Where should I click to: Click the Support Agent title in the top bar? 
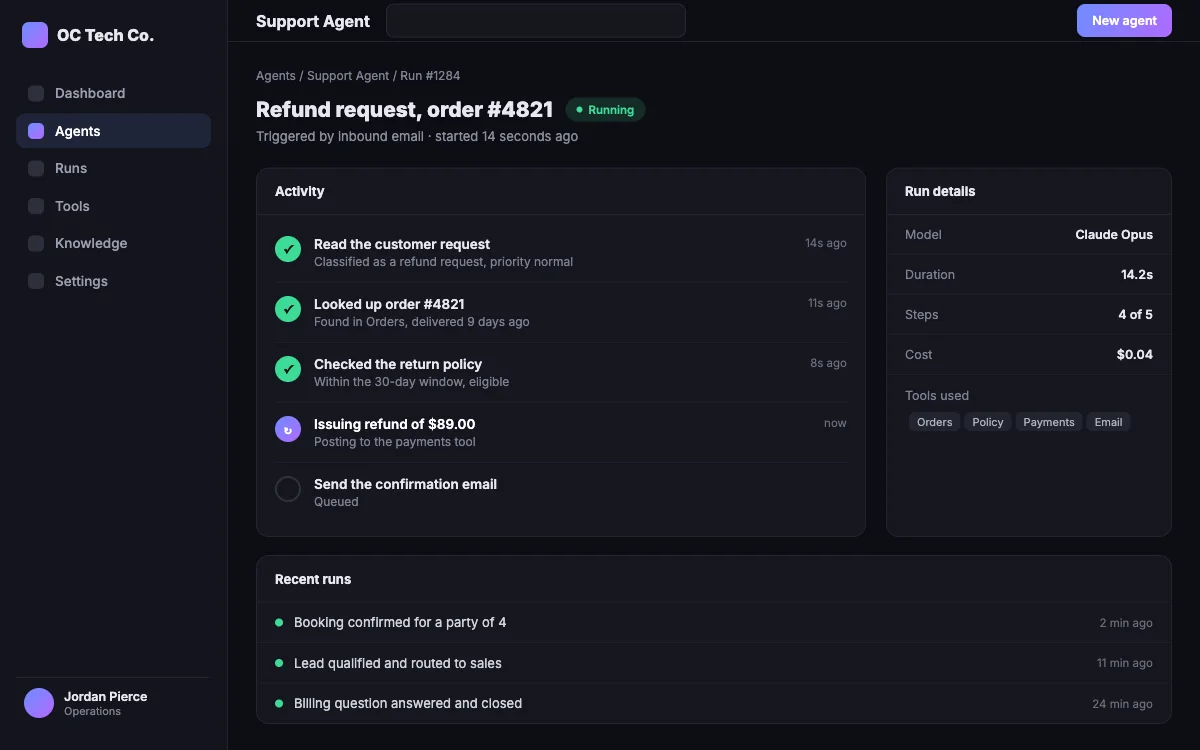coord(313,21)
